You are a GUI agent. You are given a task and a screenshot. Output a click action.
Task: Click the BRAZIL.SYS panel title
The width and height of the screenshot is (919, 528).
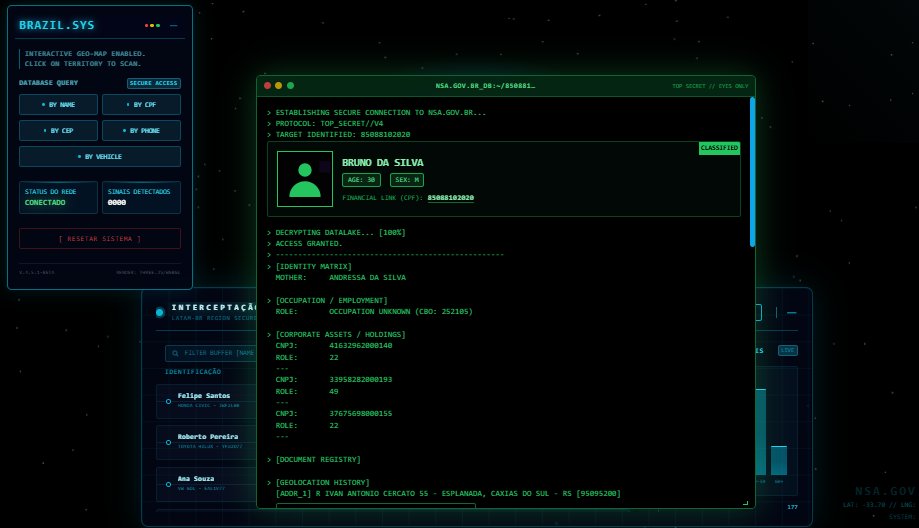tap(56, 25)
